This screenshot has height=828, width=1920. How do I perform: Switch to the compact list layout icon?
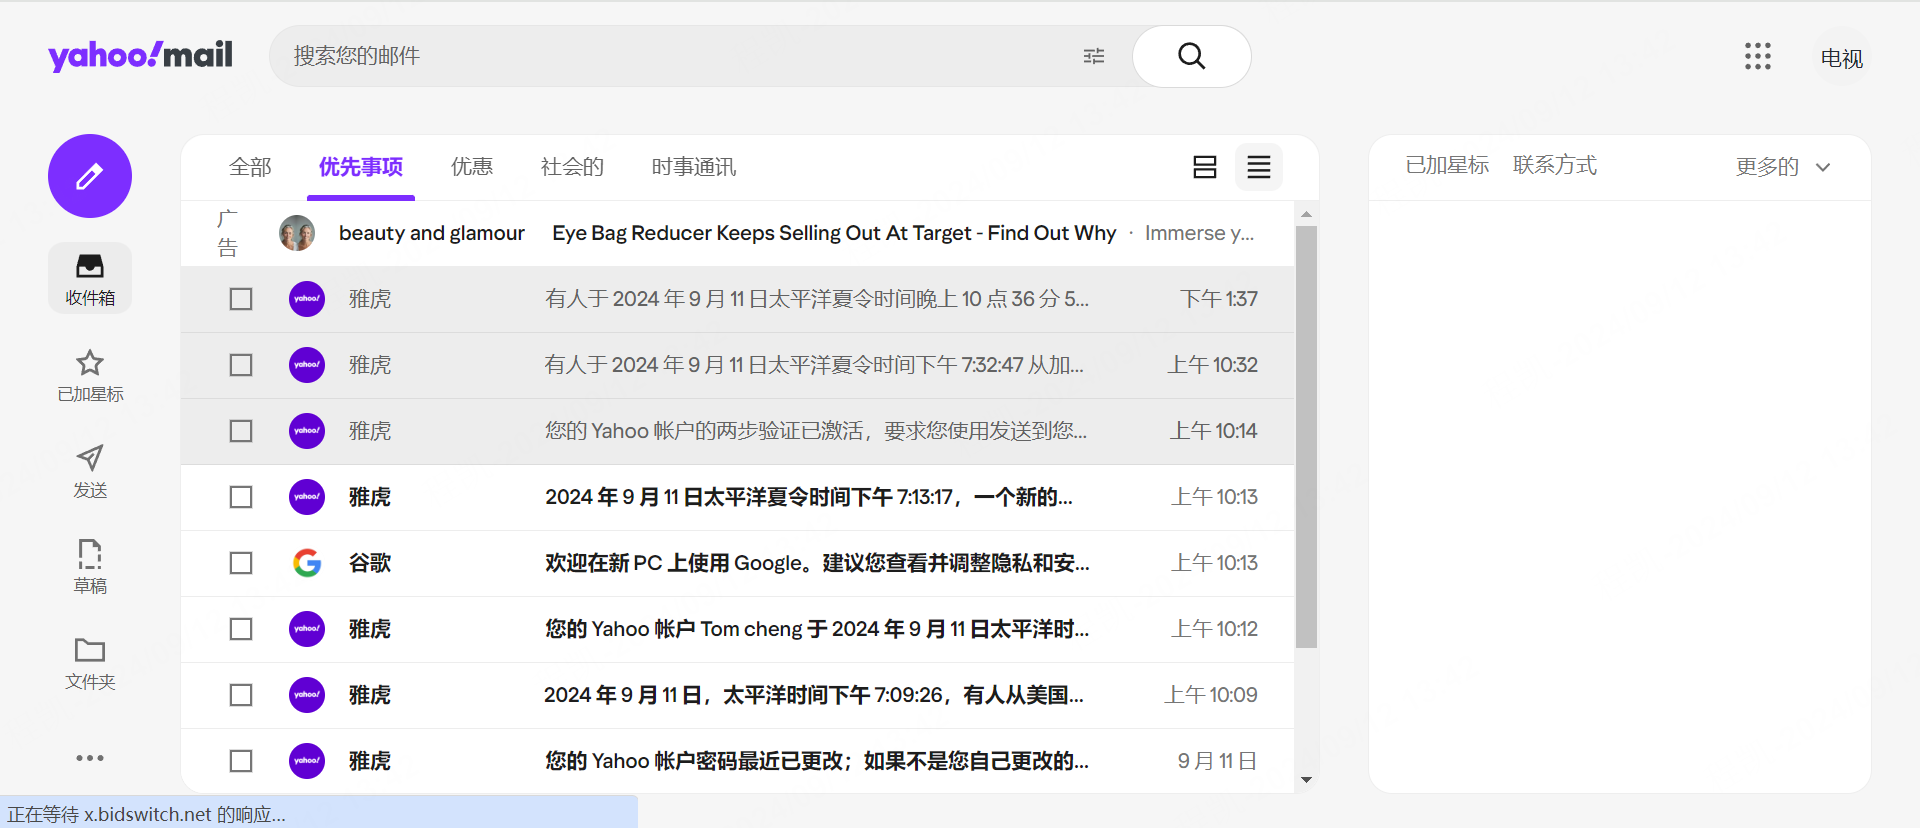coord(1259,167)
